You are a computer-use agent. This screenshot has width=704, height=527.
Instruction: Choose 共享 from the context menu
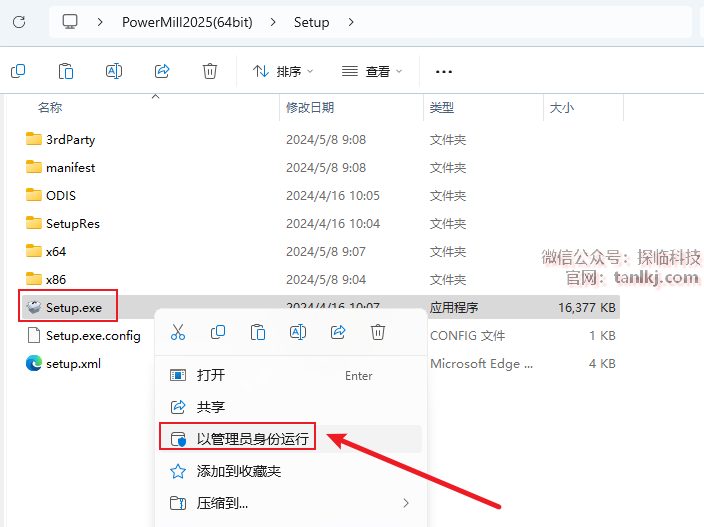[x=290, y=407]
